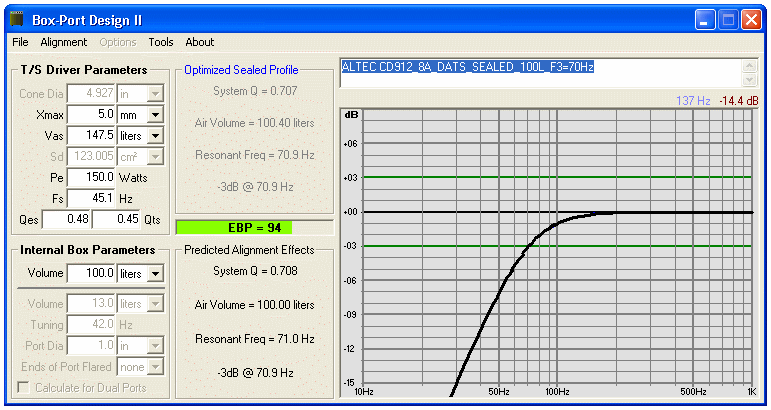Click the port Volume 13.0 field
This screenshot has height=410, width=771.
[91, 303]
